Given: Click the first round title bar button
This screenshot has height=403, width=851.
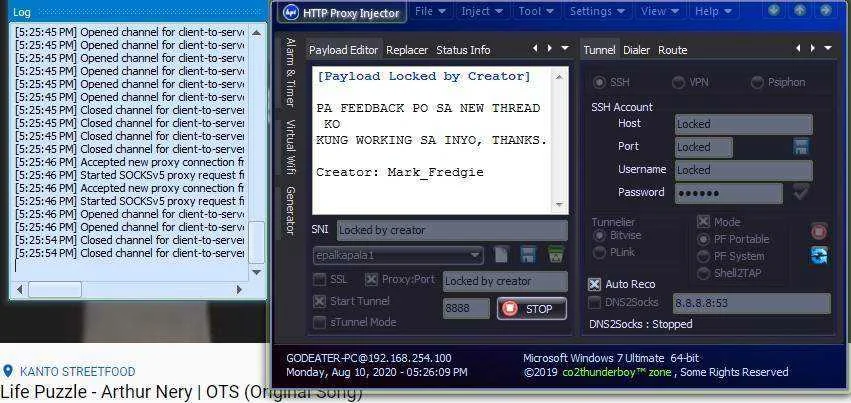Looking at the screenshot, I should (x=774, y=10).
